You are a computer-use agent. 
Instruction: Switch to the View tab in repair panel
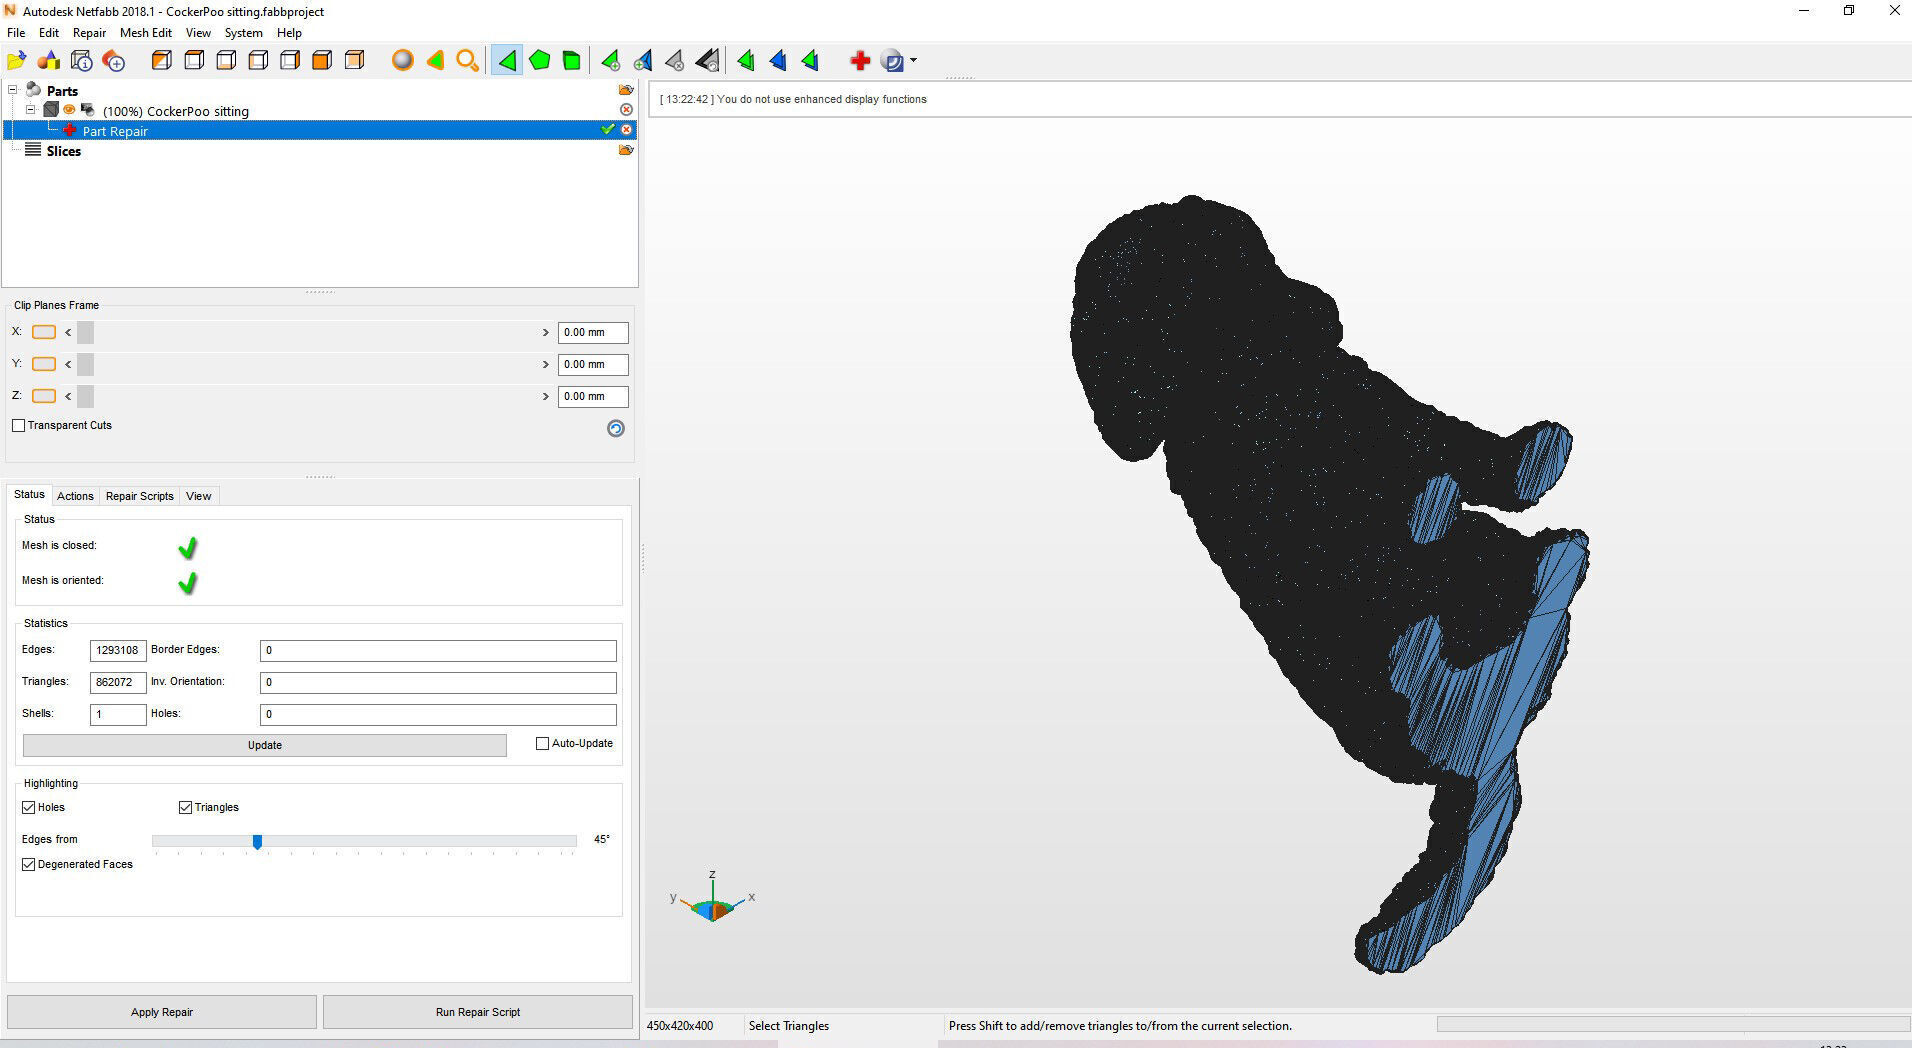(199, 496)
